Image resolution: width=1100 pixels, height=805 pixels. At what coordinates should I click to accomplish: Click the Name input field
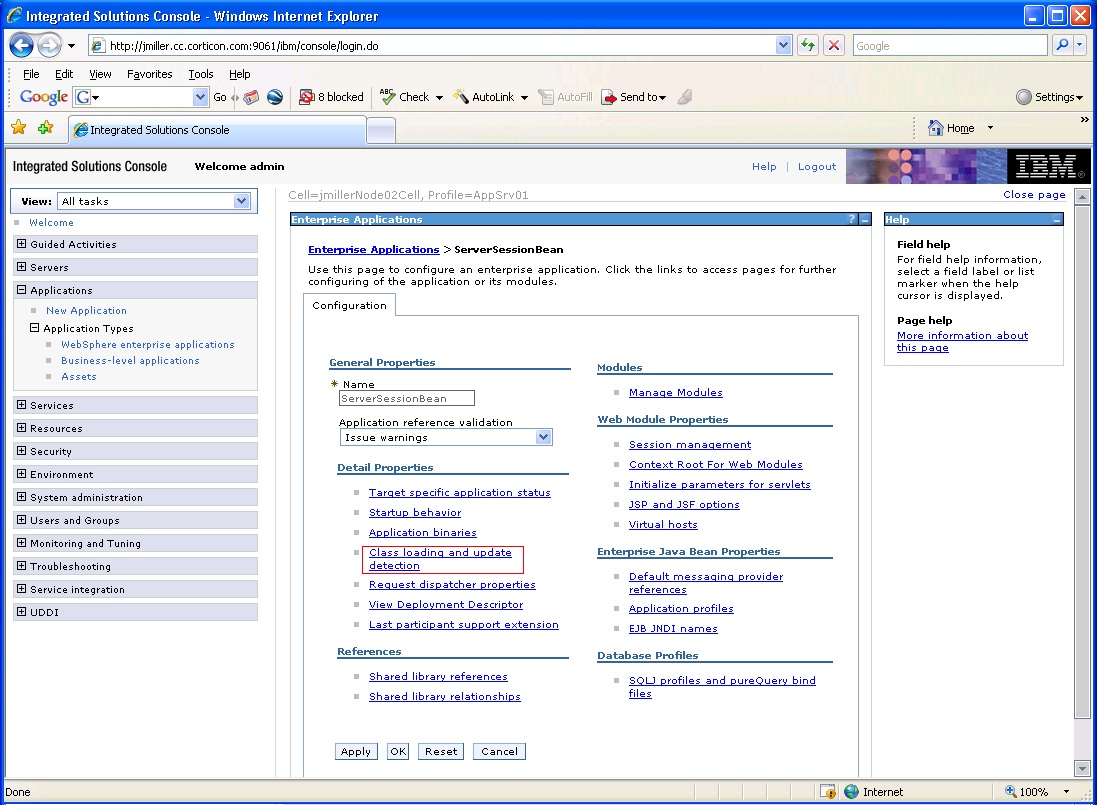407,398
